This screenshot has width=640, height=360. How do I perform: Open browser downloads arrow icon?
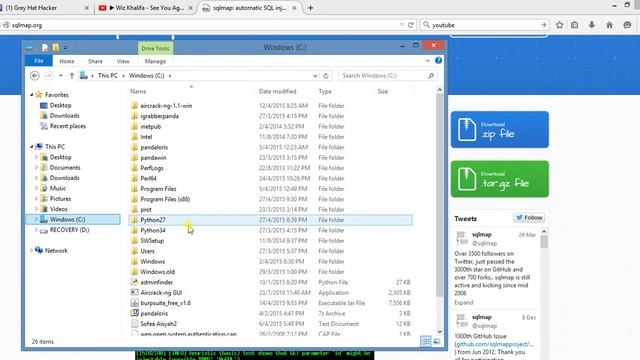pos(591,25)
